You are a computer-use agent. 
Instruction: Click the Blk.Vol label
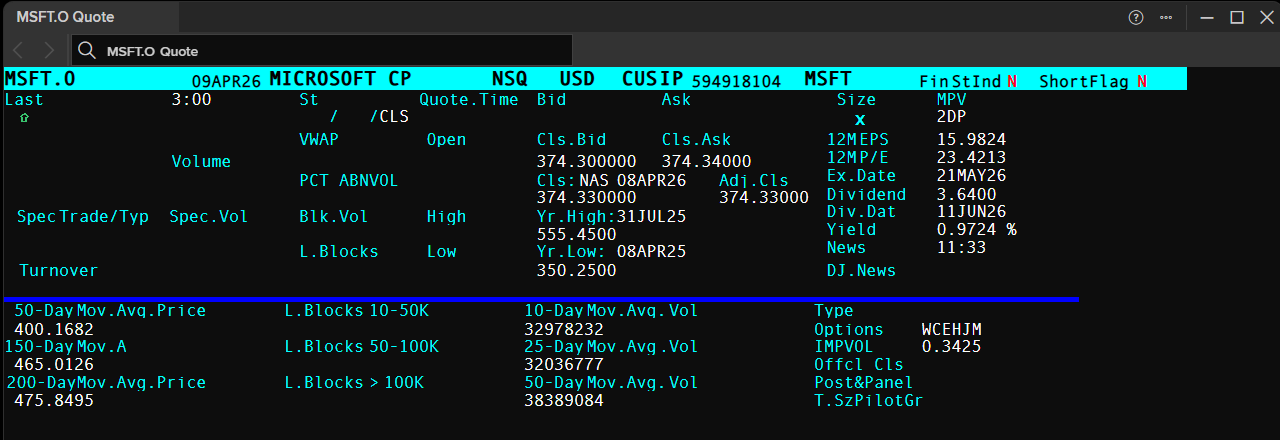[x=334, y=217]
